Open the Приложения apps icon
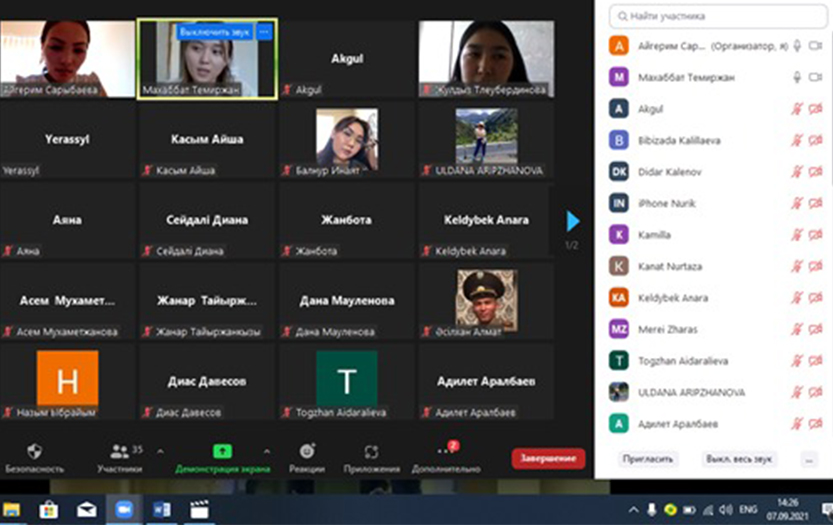Screen dimensions: 833x525 tap(371, 452)
